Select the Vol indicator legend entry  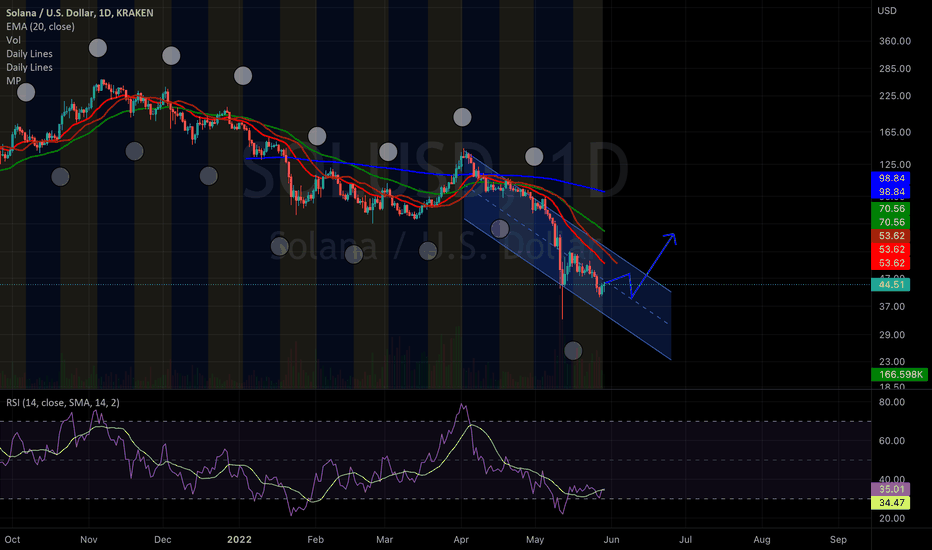(x=13, y=40)
